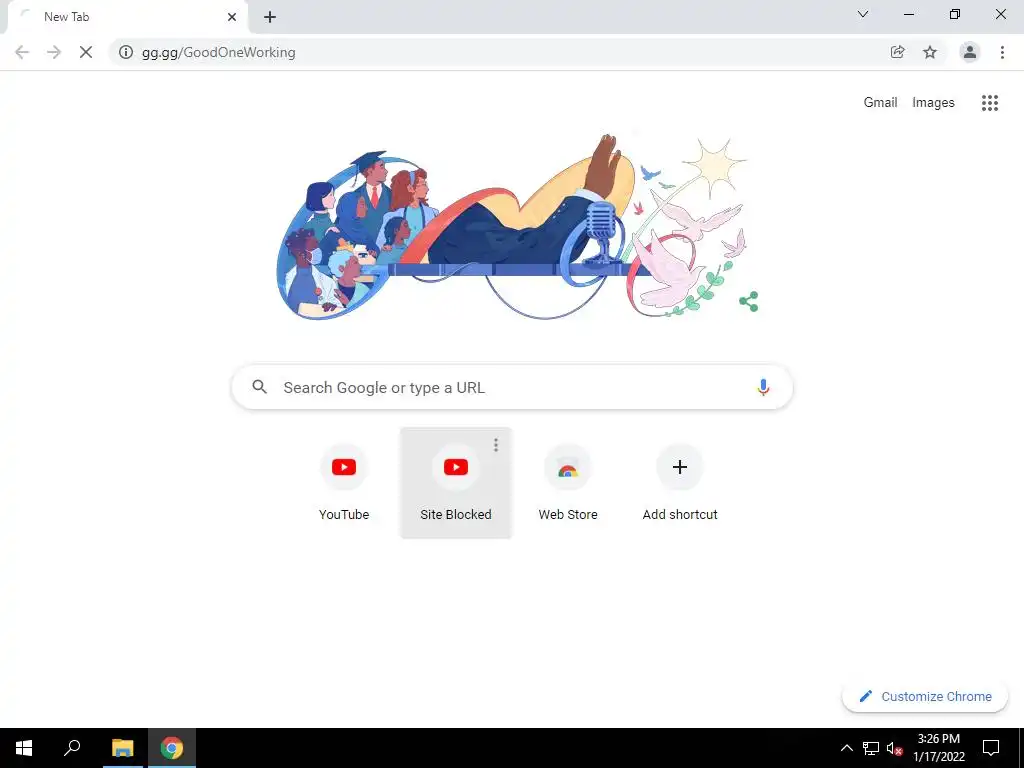The height and width of the screenshot is (768, 1024).
Task: Open the share this page icon
Action: tap(897, 52)
